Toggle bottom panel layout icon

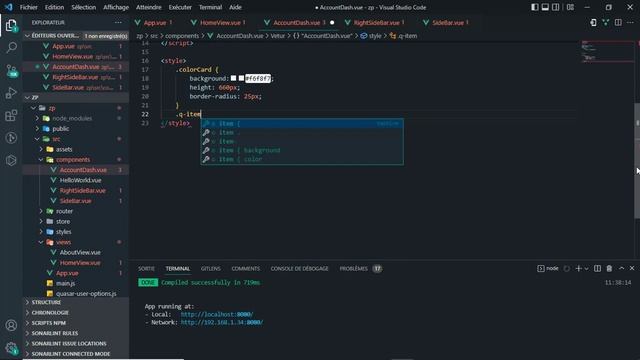[x=545, y=7]
